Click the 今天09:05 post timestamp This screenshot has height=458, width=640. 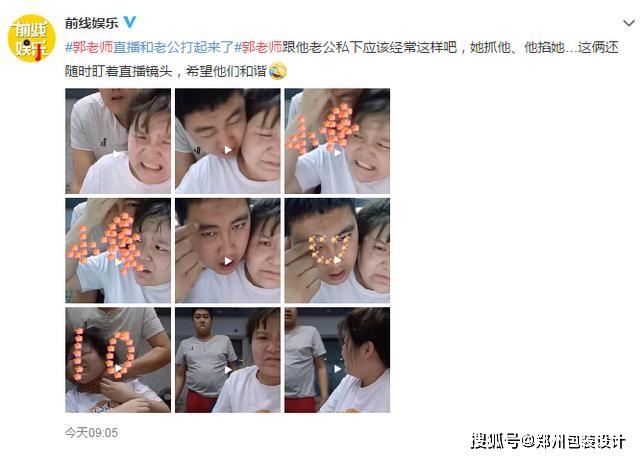click(x=91, y=432)
